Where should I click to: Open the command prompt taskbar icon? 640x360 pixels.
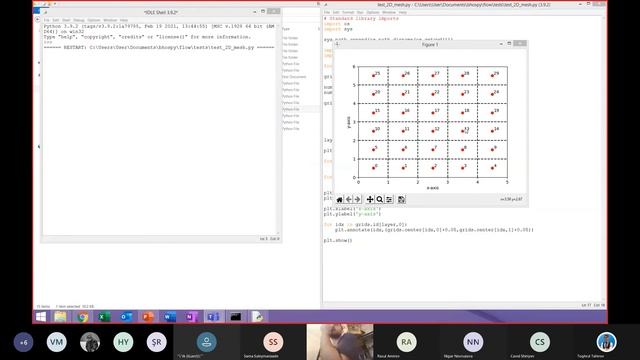coord(236,317)
